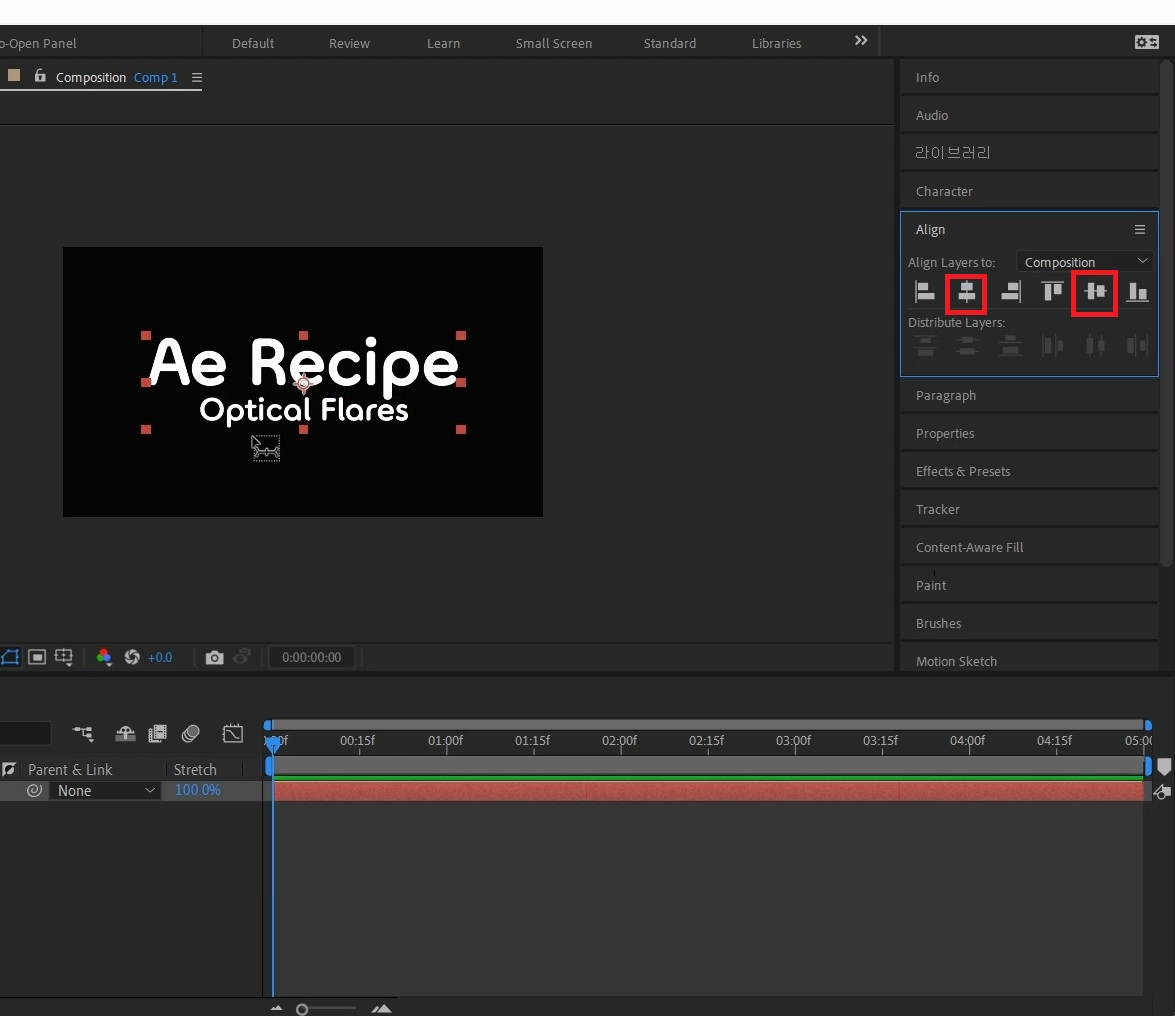
Task: Zoom out the timeline with small mountain icon
Action: [277, 1009]
